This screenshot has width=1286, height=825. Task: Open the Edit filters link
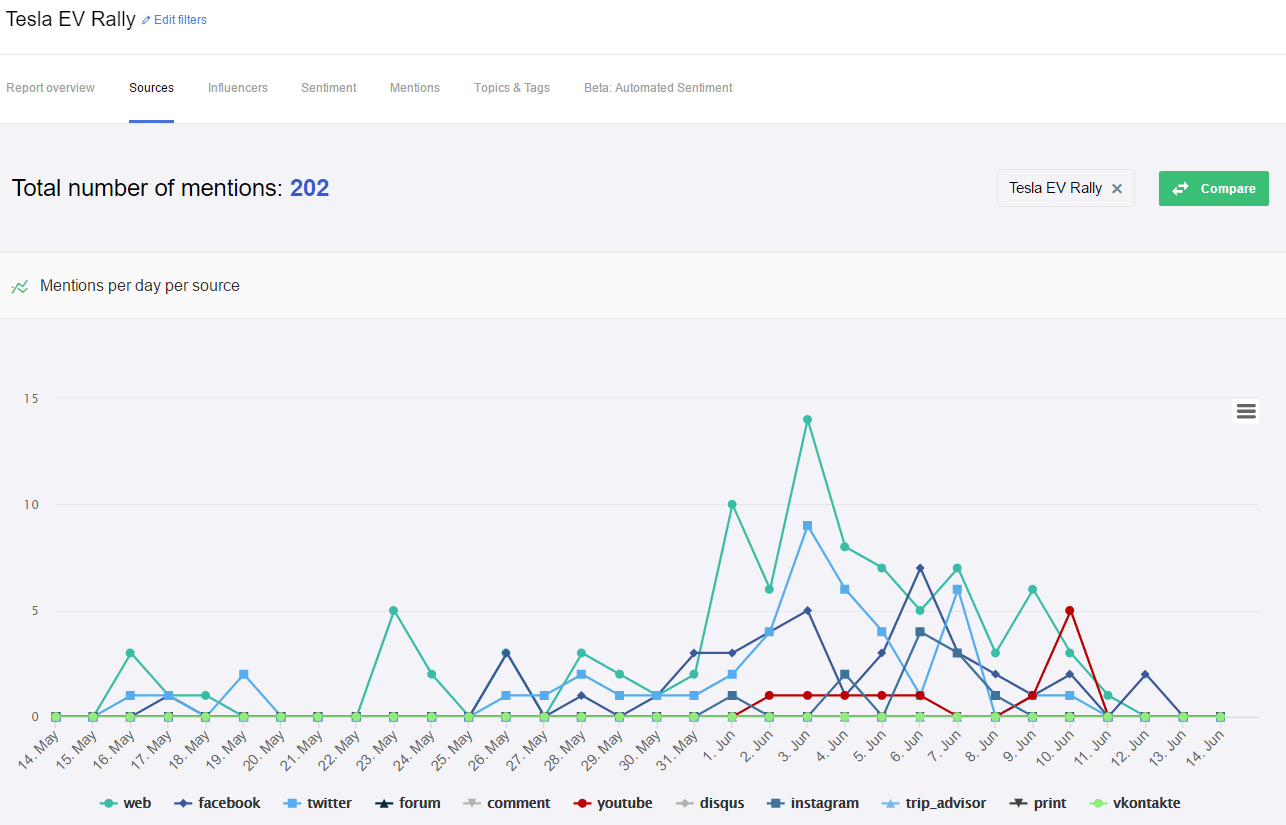[180, 20]
